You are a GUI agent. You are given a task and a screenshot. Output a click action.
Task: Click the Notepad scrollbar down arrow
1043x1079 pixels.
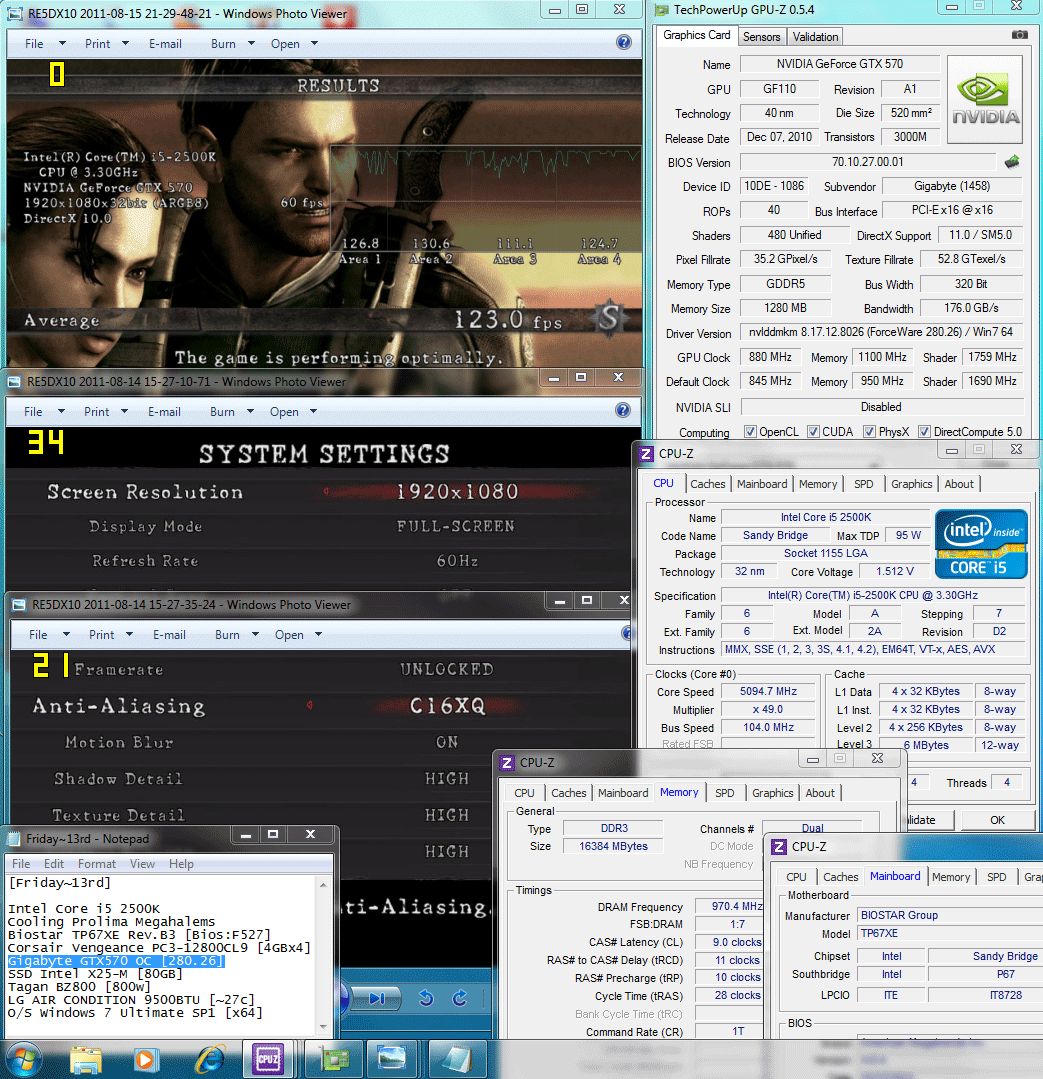point(323,1027)
